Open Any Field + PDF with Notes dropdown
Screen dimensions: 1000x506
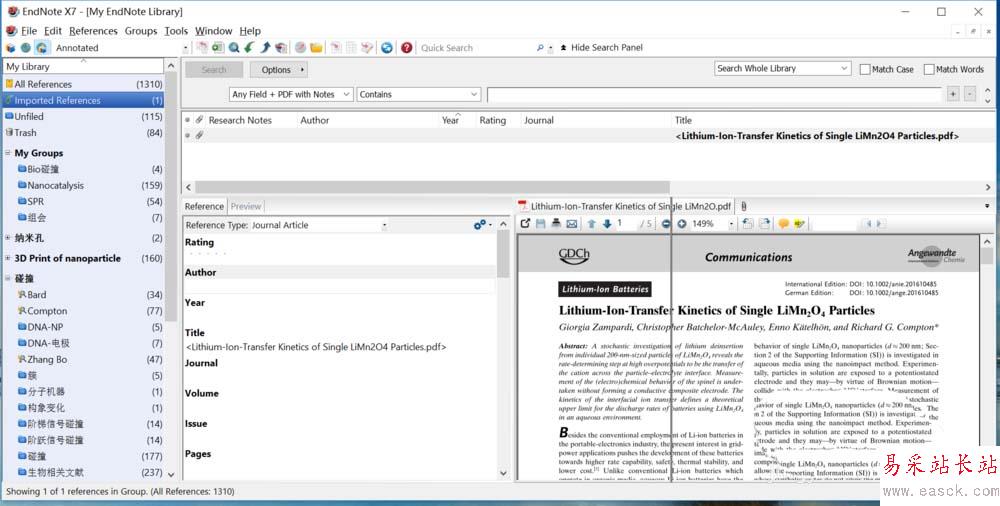click(x=291, y=94)
